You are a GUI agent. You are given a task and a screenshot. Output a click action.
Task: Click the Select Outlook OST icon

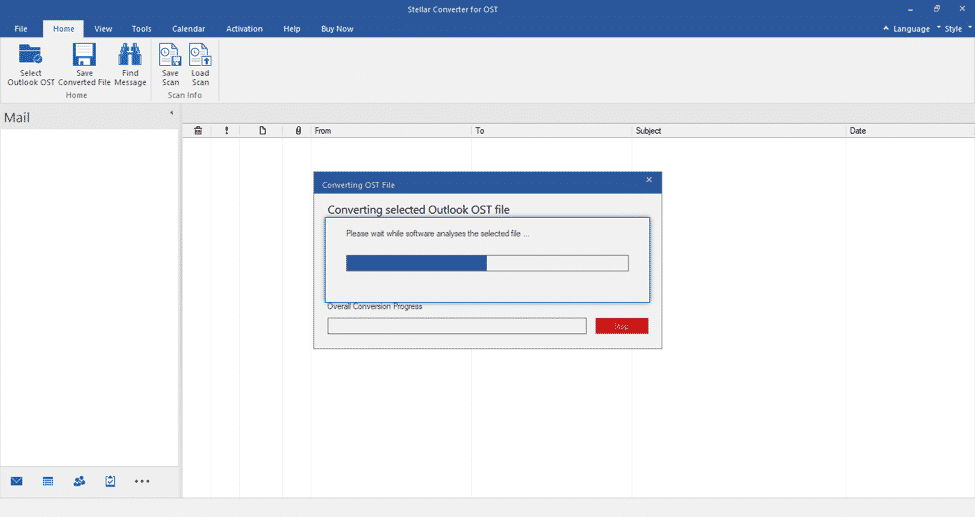click(30, 55)
